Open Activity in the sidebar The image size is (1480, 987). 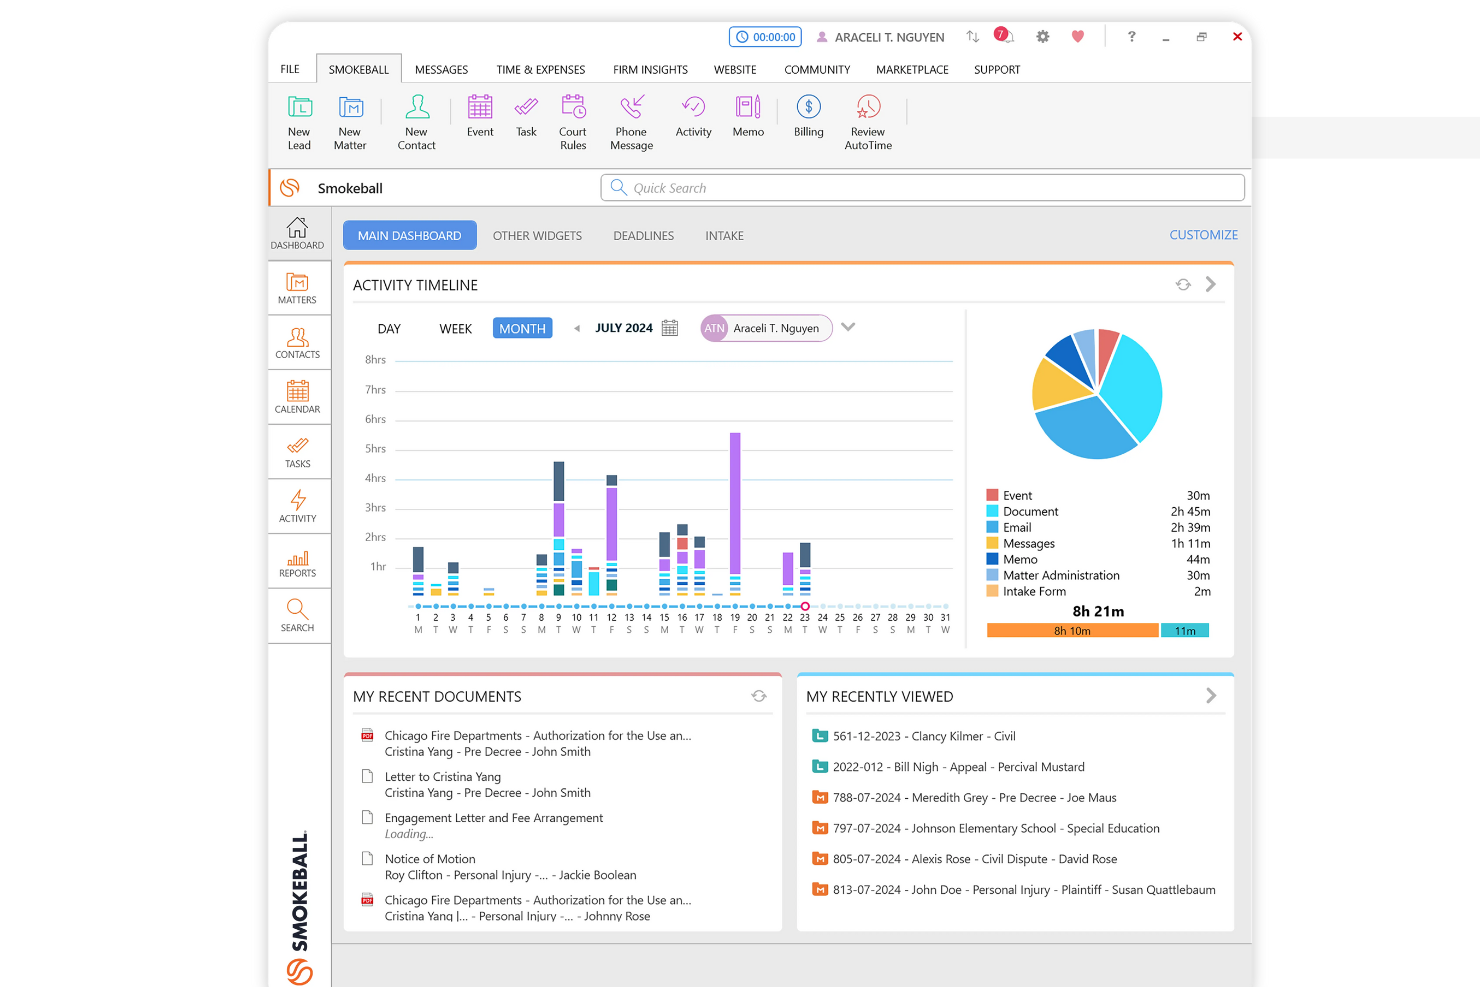point(298,507)
